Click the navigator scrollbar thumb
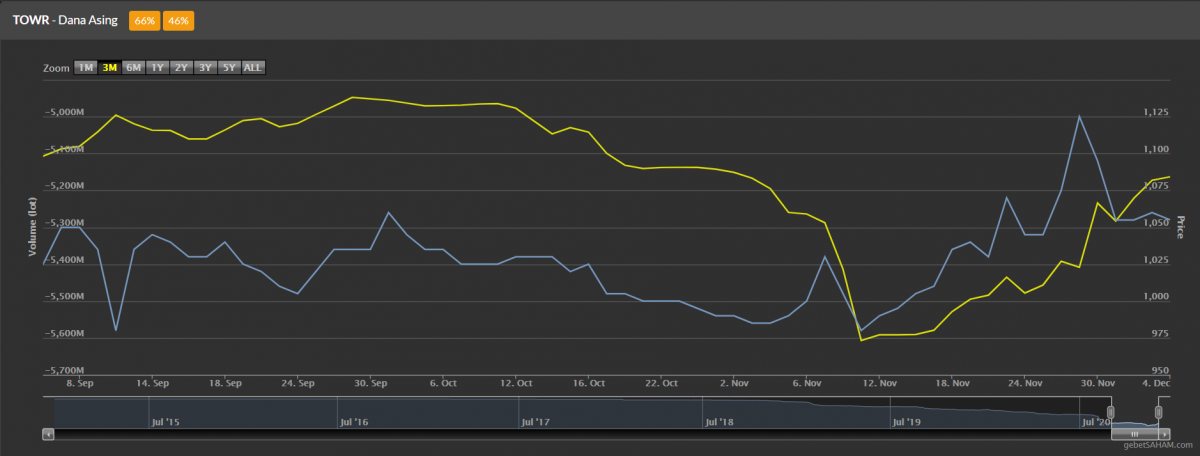The image size is (1200, 456). click(x=1134, y=434)
